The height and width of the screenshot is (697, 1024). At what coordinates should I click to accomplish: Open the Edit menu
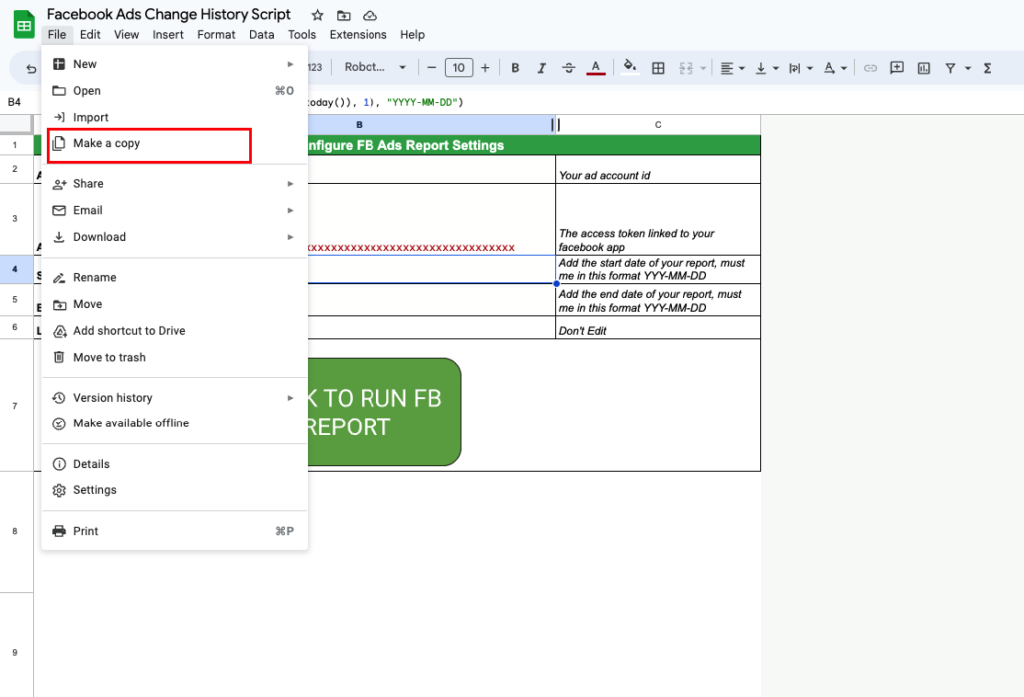(x=90, y=35)
